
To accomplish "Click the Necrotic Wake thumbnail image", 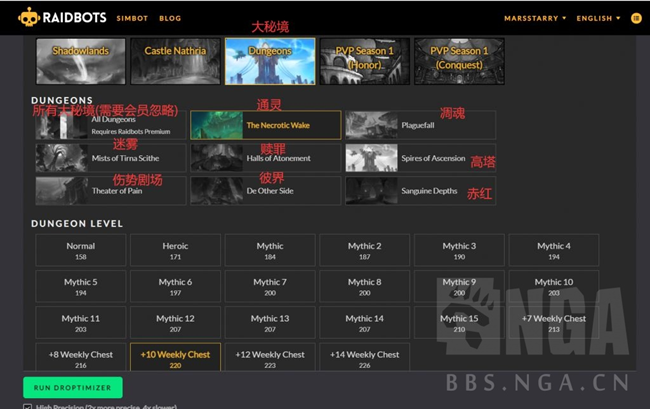I will pyautogui.click(x=217, y=125).
